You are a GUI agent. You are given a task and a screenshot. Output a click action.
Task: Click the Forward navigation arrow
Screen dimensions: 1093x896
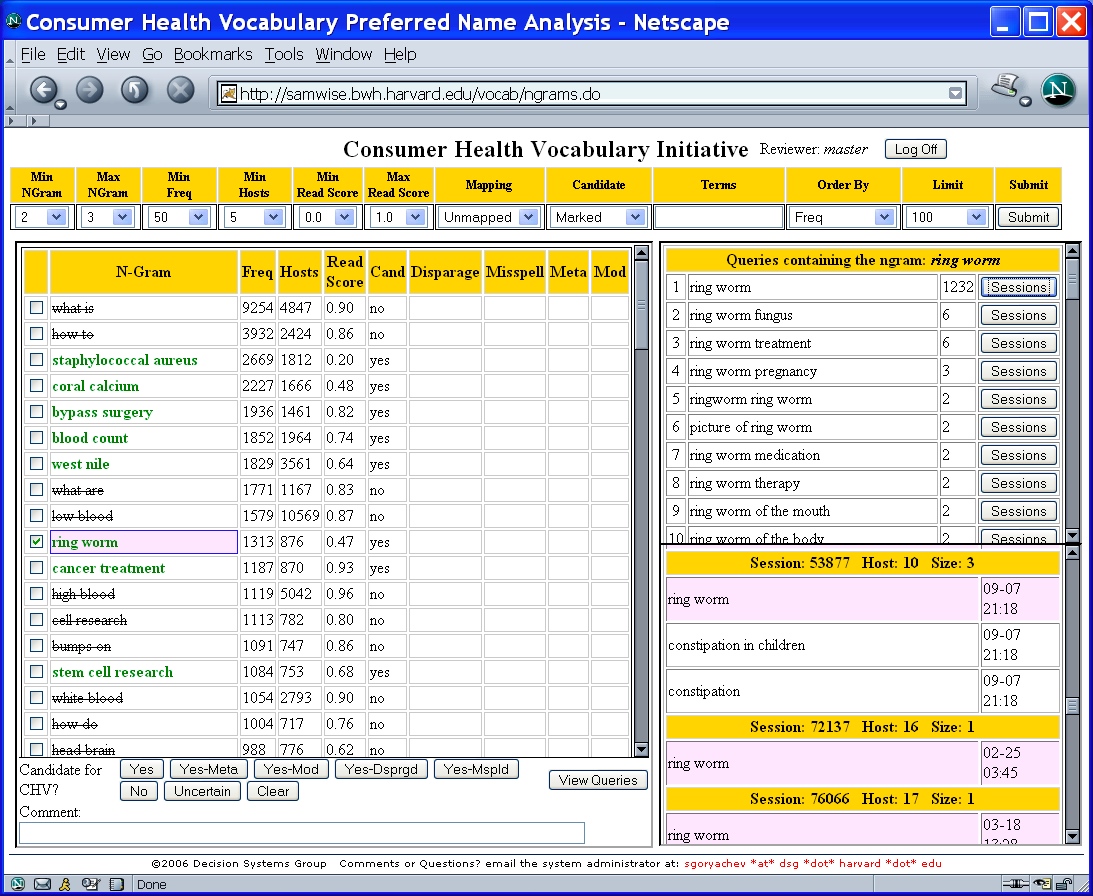pos(90,91)
